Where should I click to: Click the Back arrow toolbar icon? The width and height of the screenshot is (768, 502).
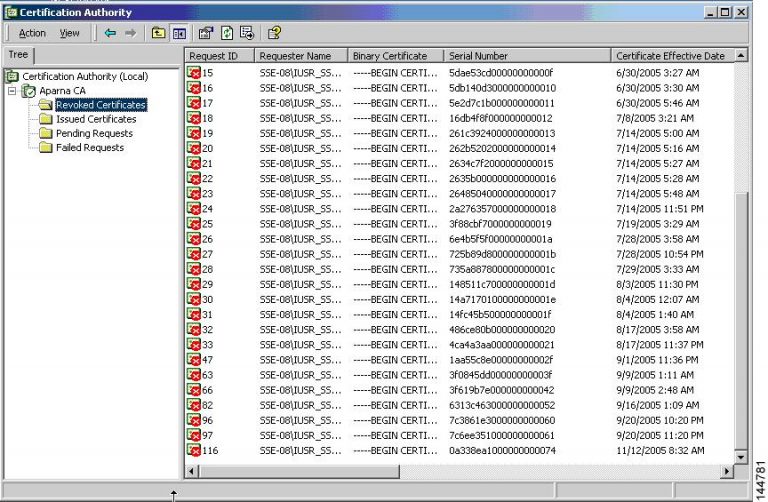[x=110, y=33]
